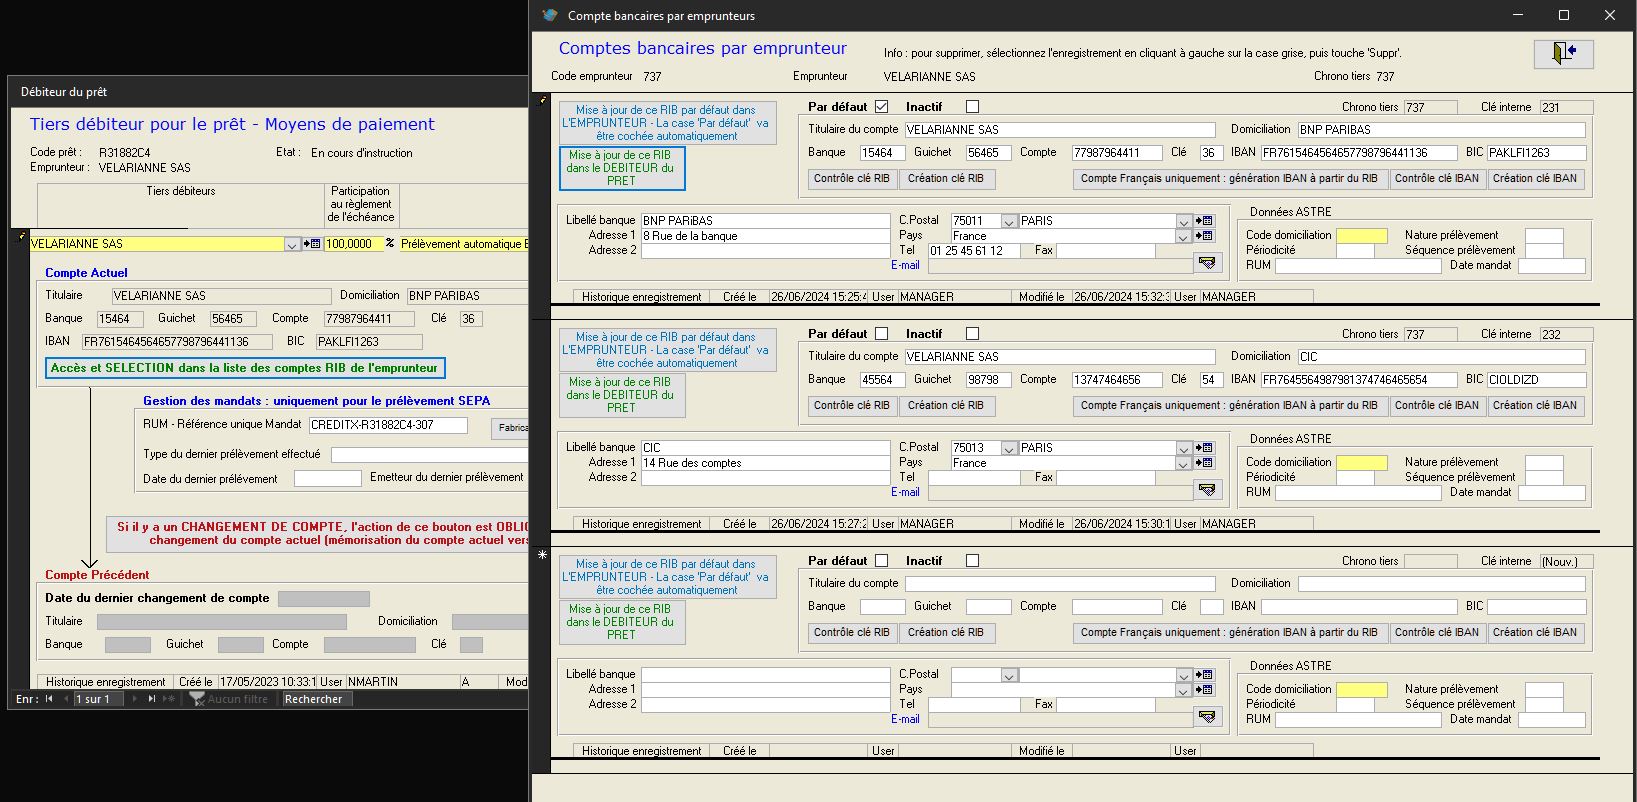1637x802 pixels.
Task: Click the app icon in Compte bancaires title bar
Action: point(549,15)
